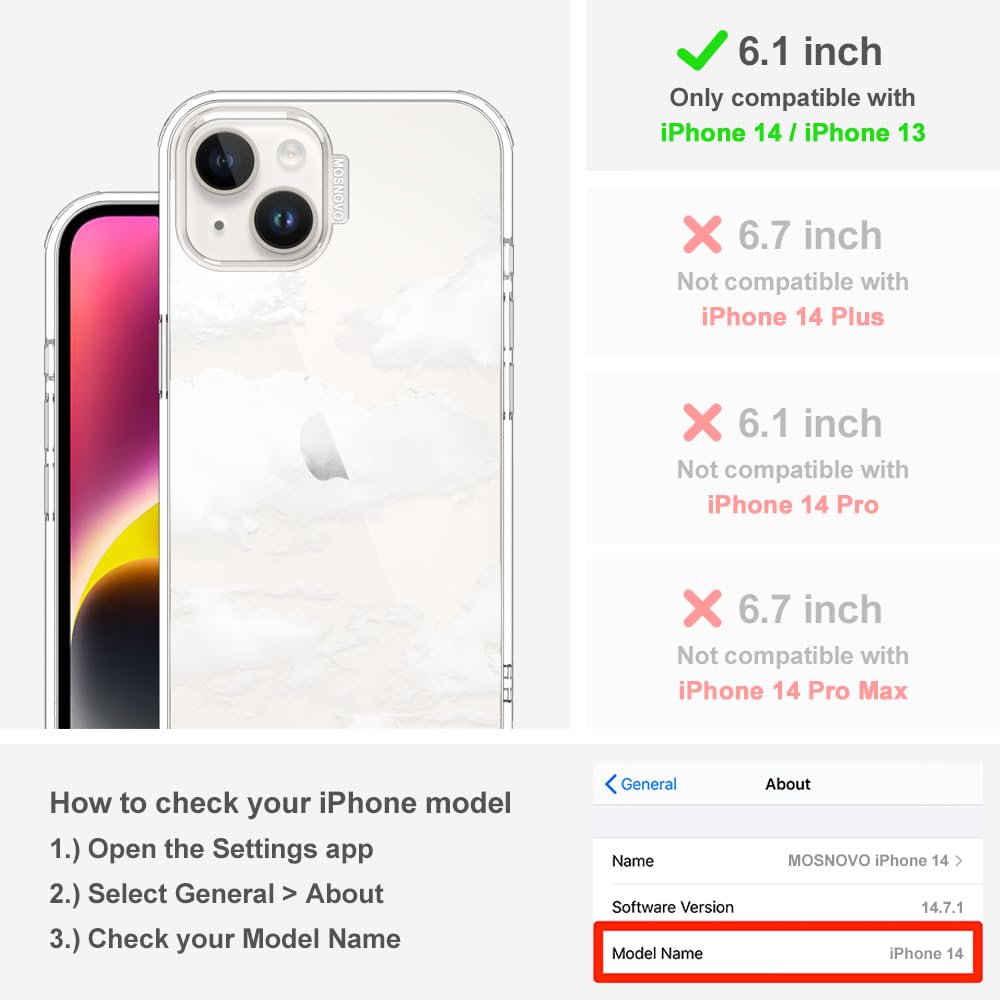Viewport: 1000px width, 1000px height.
Task: Click the Apple logo on the phone back
Action: pyautogui.click(x=324, y=446)
